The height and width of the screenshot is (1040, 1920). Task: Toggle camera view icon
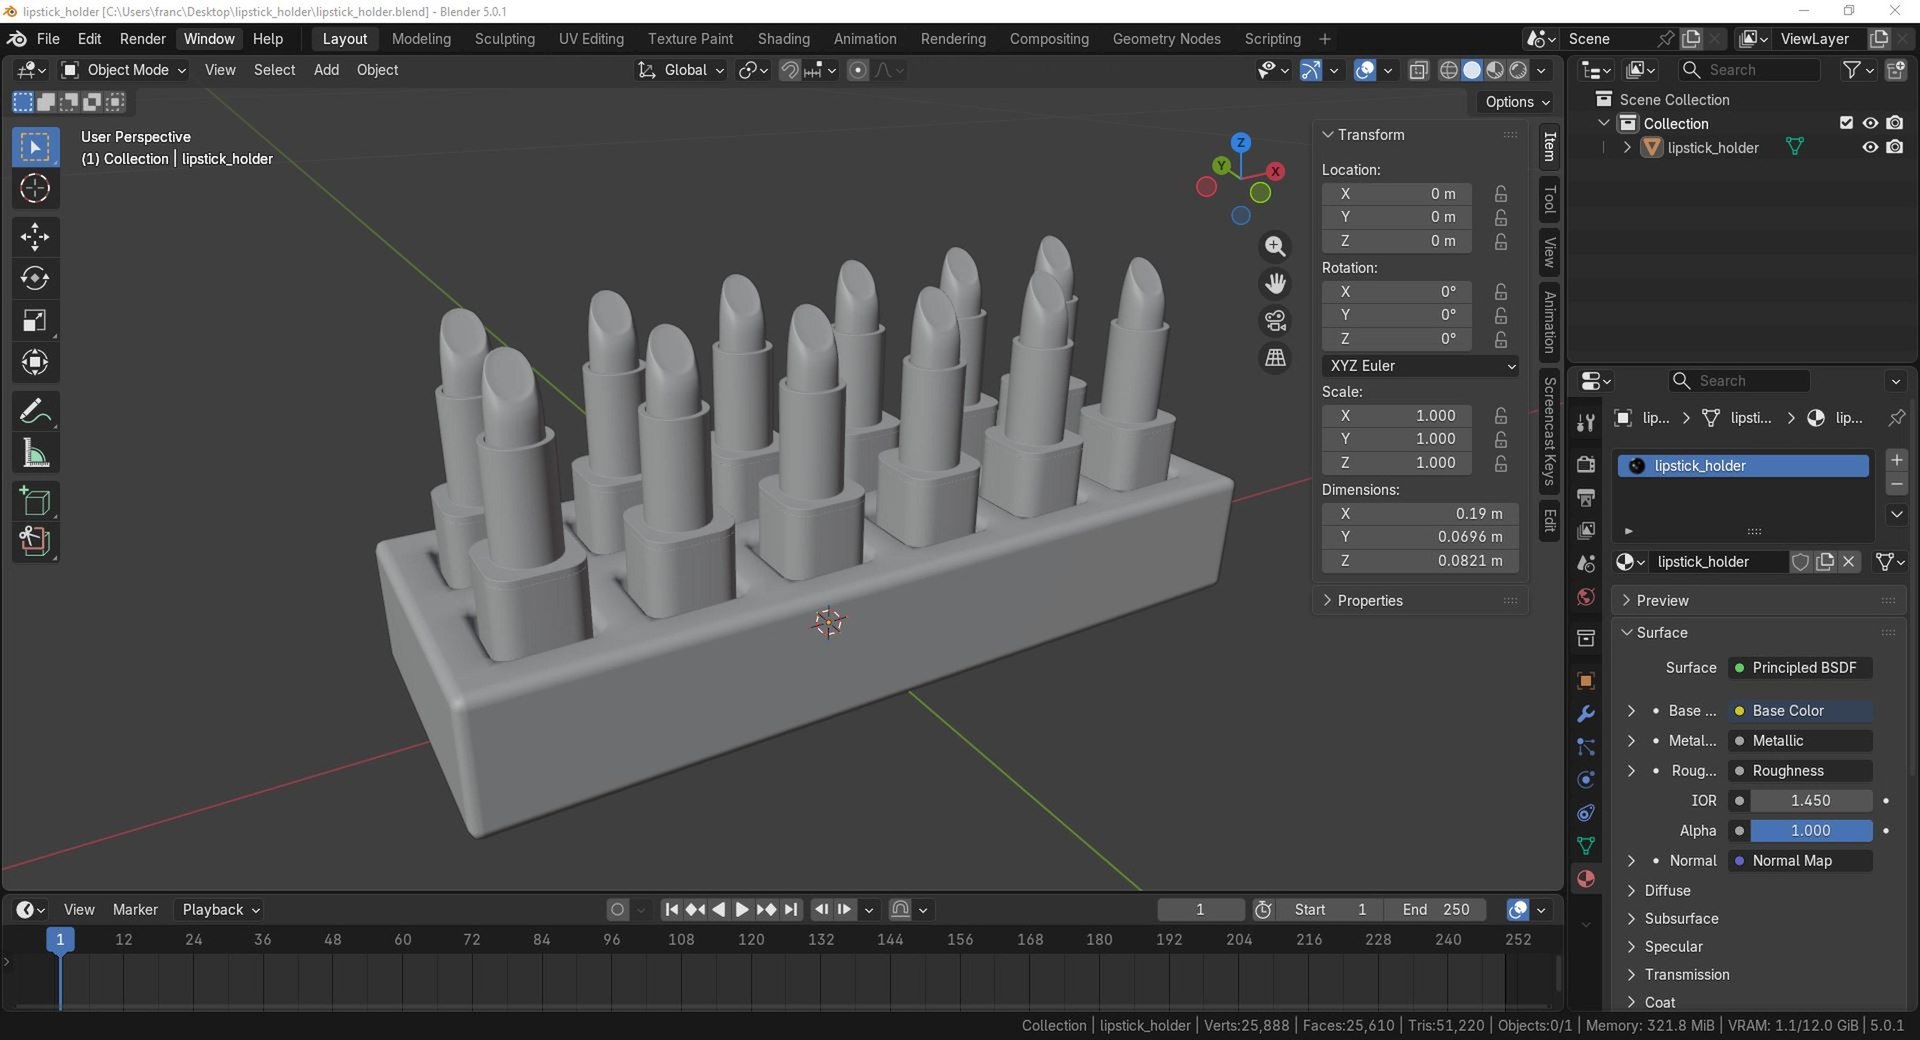coord(1275,321)
